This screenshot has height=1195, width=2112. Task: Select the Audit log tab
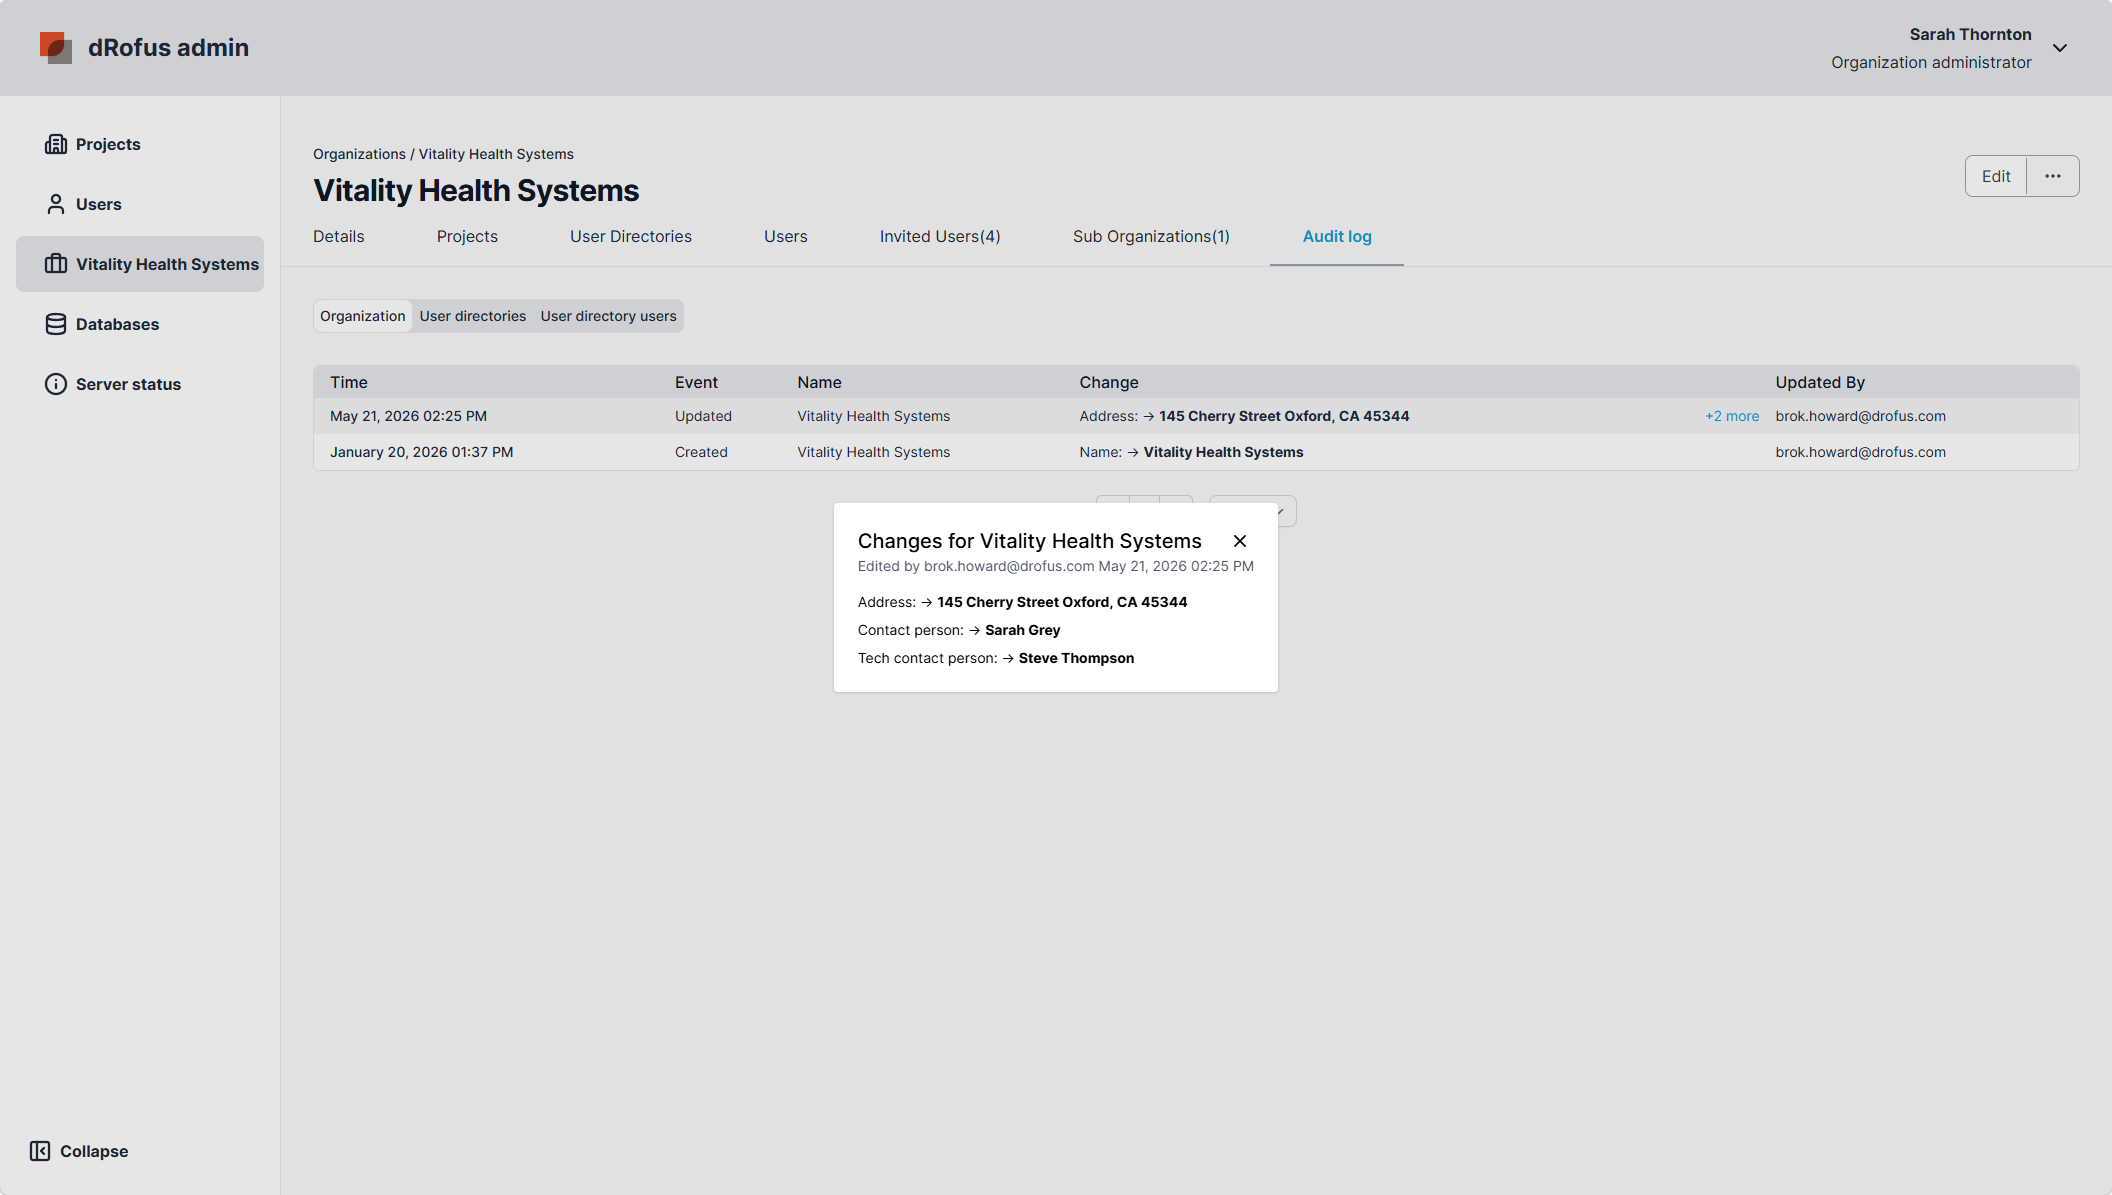click(x=1337, y=236)
